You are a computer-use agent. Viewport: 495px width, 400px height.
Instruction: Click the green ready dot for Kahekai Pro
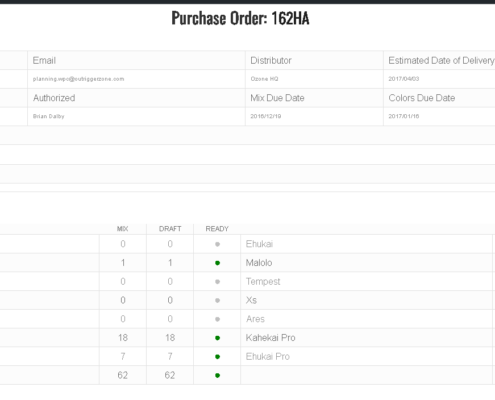(217, 338)
